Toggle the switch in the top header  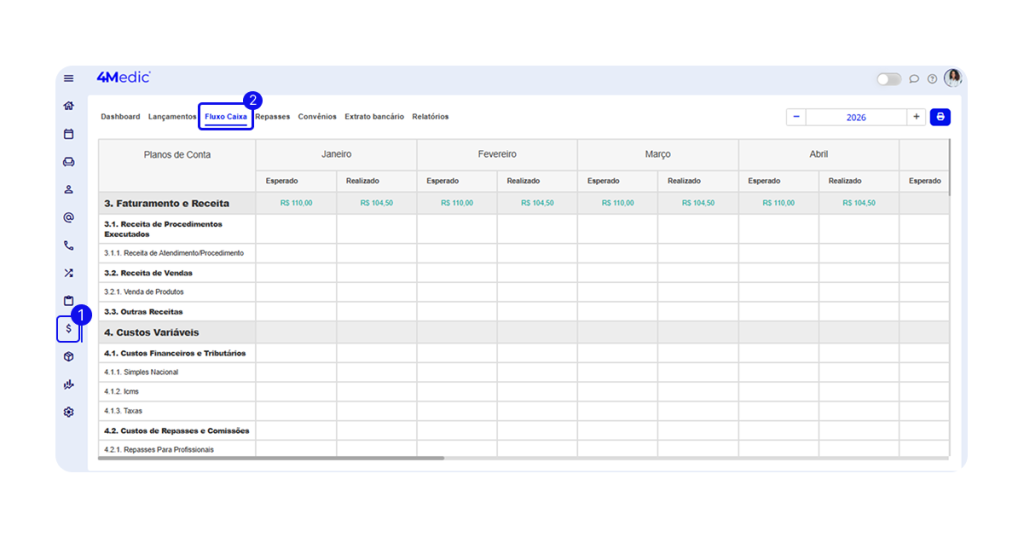(x=888, y=79)
